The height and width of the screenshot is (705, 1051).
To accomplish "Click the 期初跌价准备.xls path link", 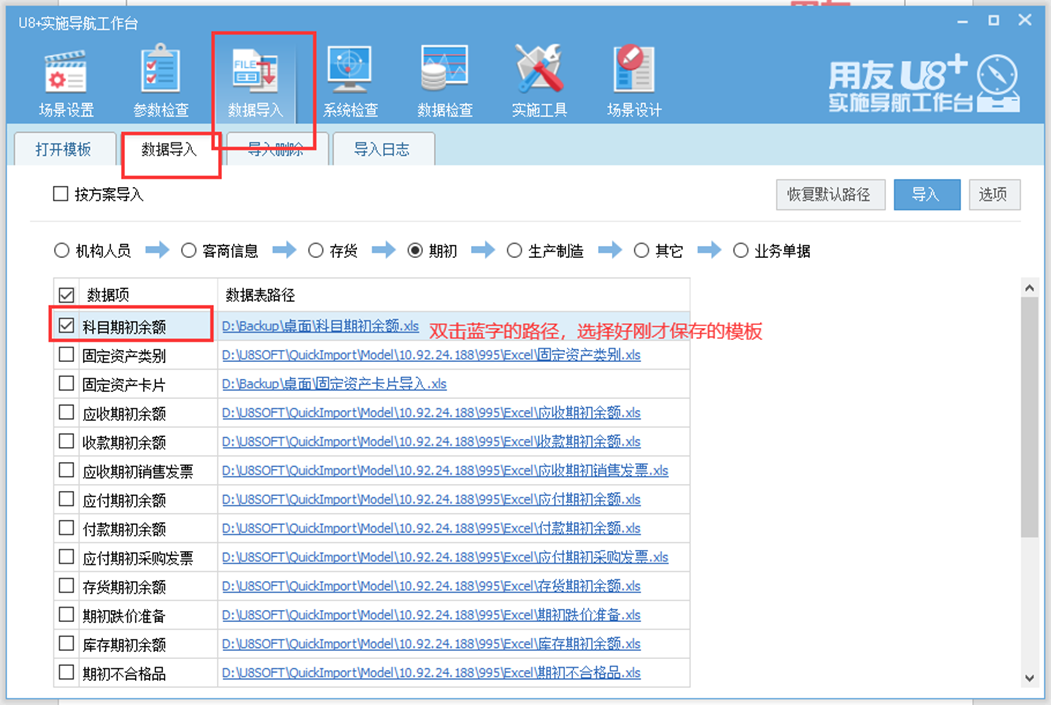I will click(x=431, y=615).
